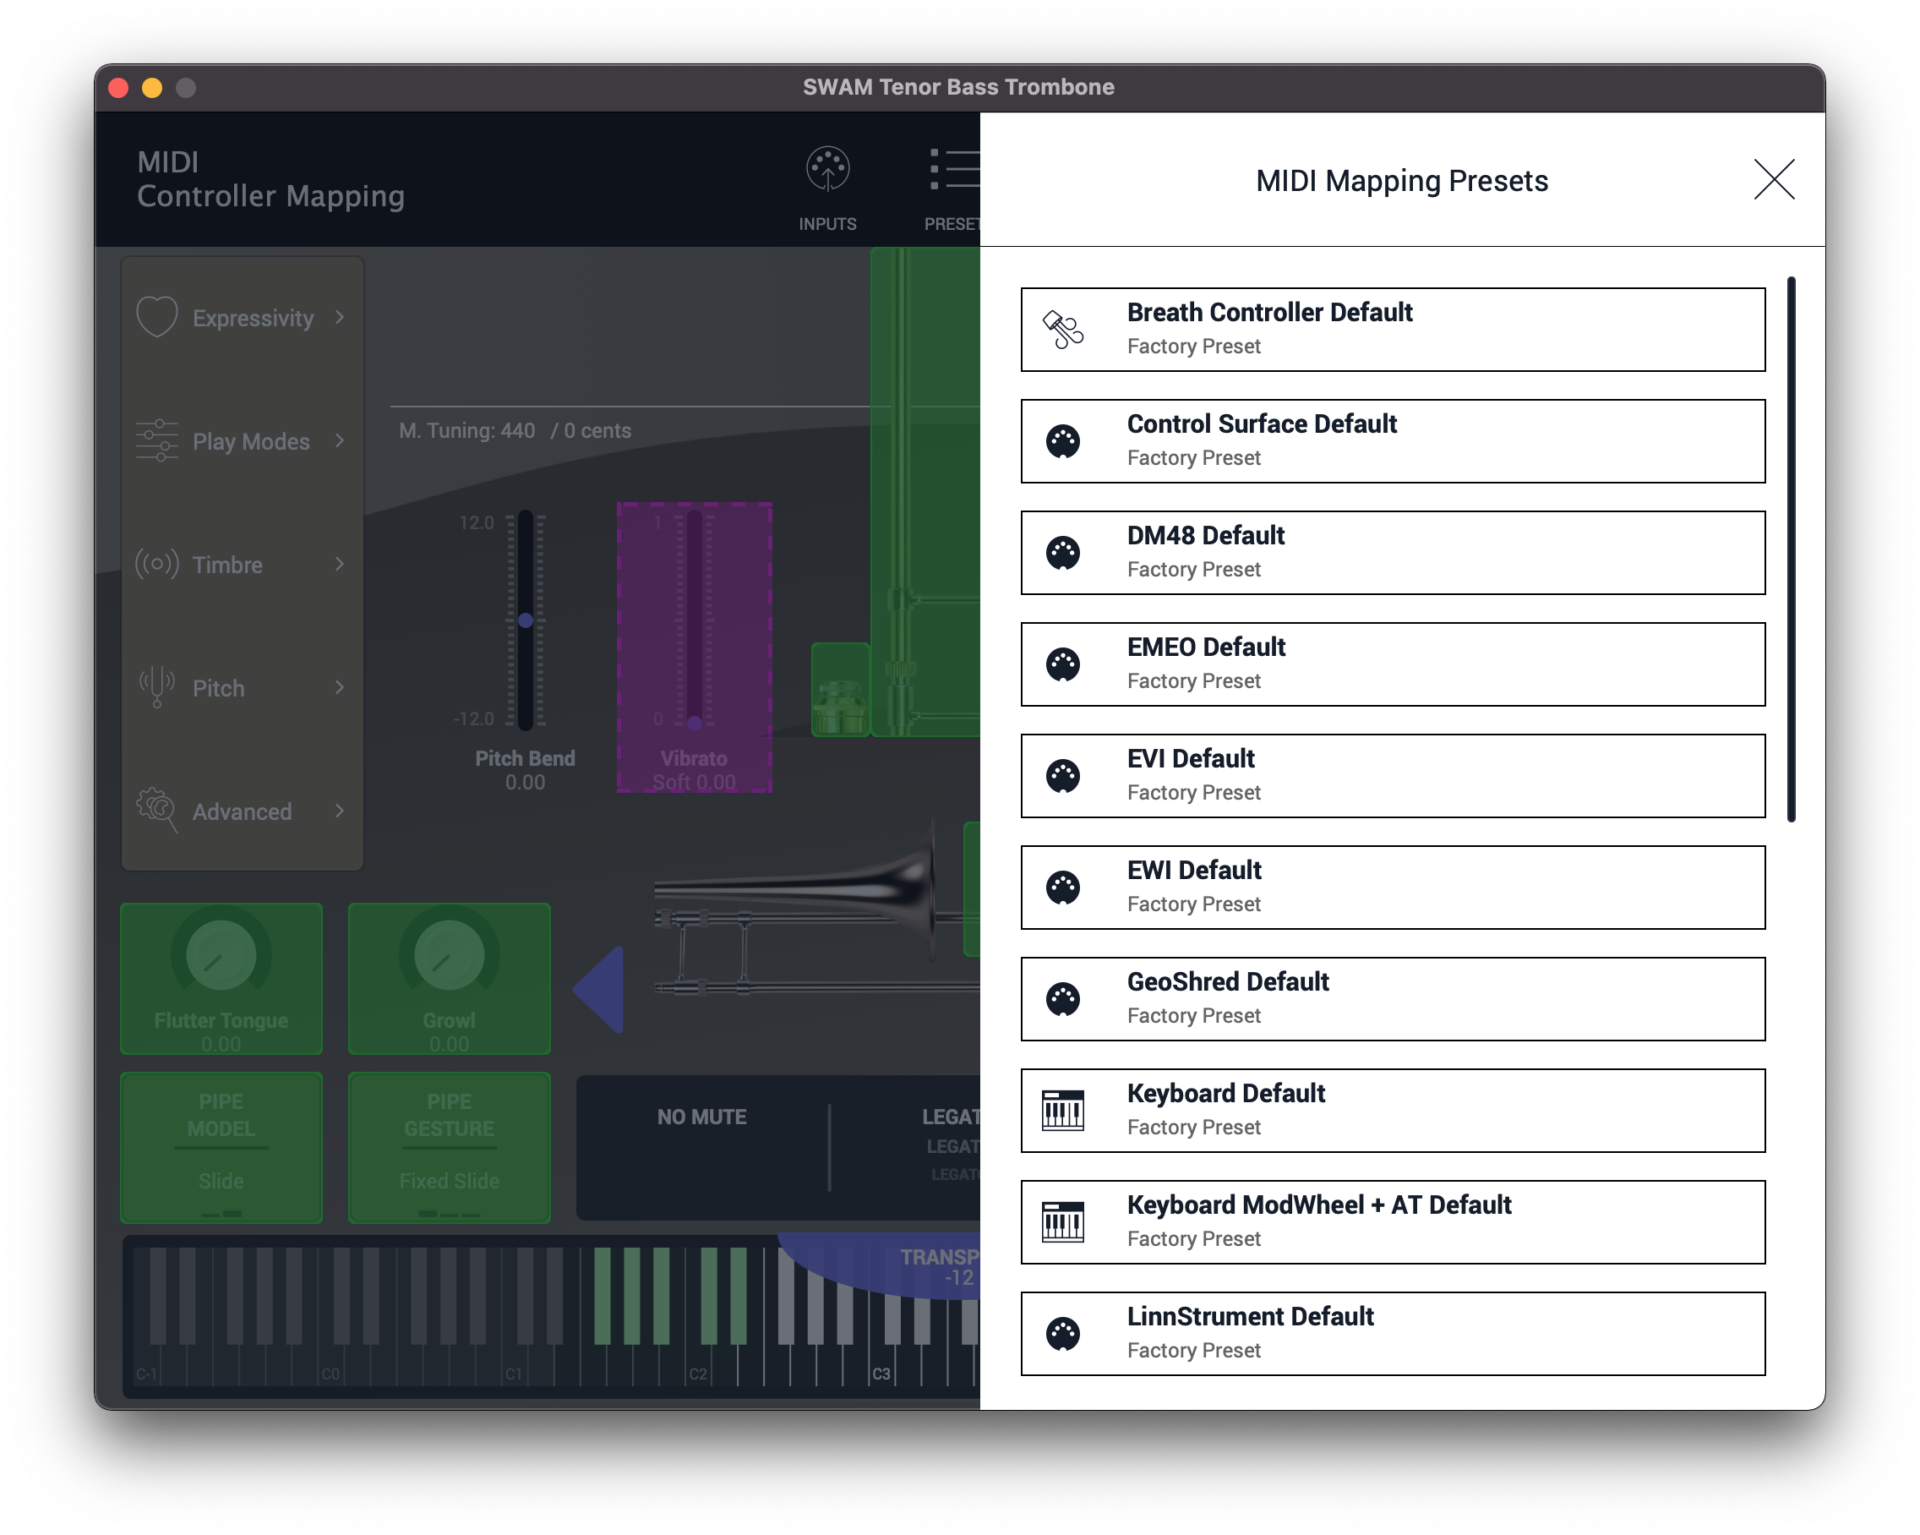Expand the Advanced section chevron
Screen dimensions: 1920x1535
[340, 811]
